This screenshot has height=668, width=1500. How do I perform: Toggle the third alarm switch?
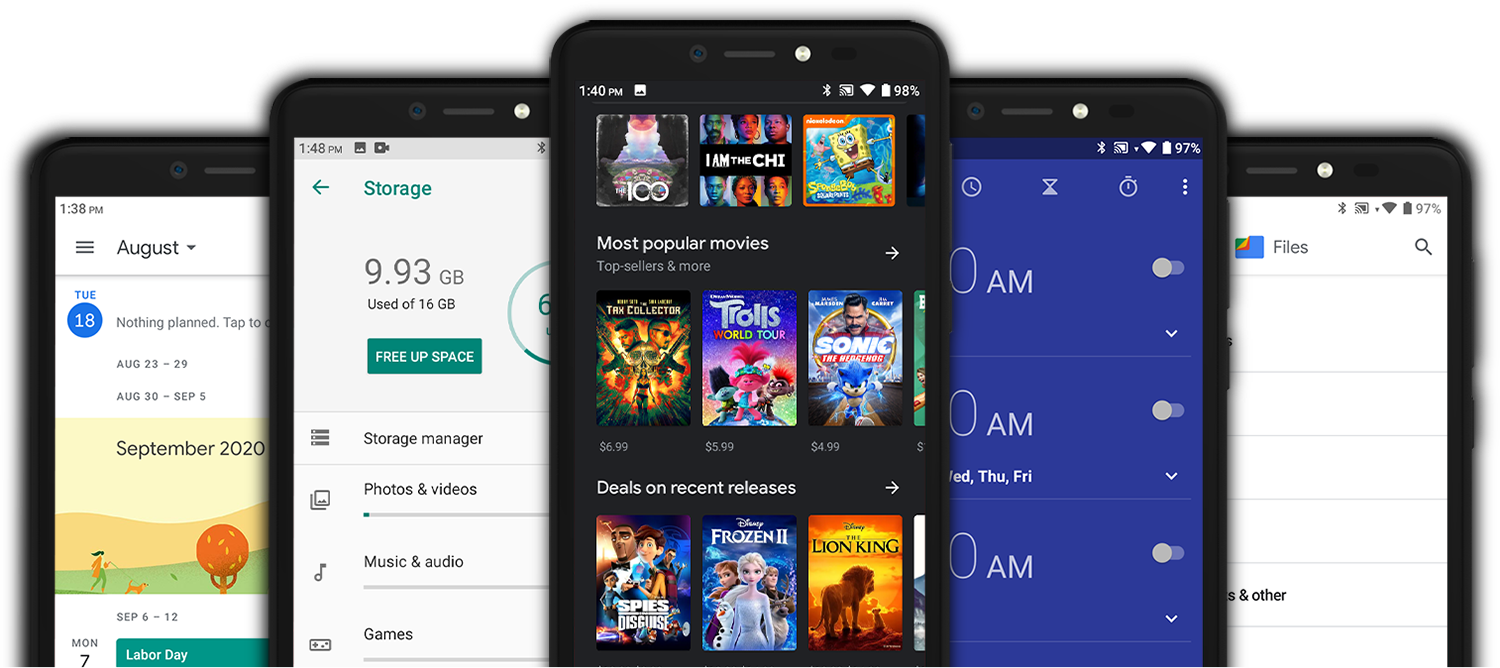(1168, 553)
